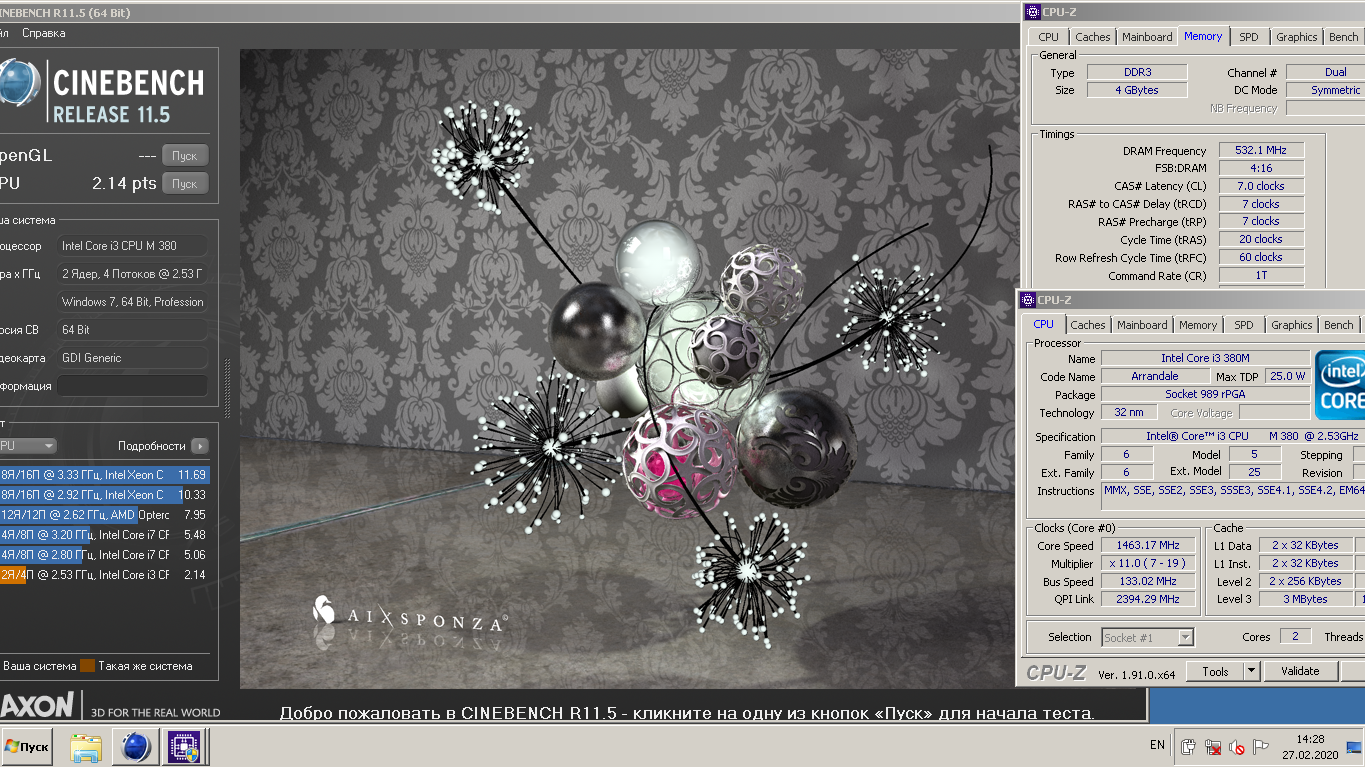Switch to Caches tab in Memory window

pyautogui.click(x=1092, y=37)
